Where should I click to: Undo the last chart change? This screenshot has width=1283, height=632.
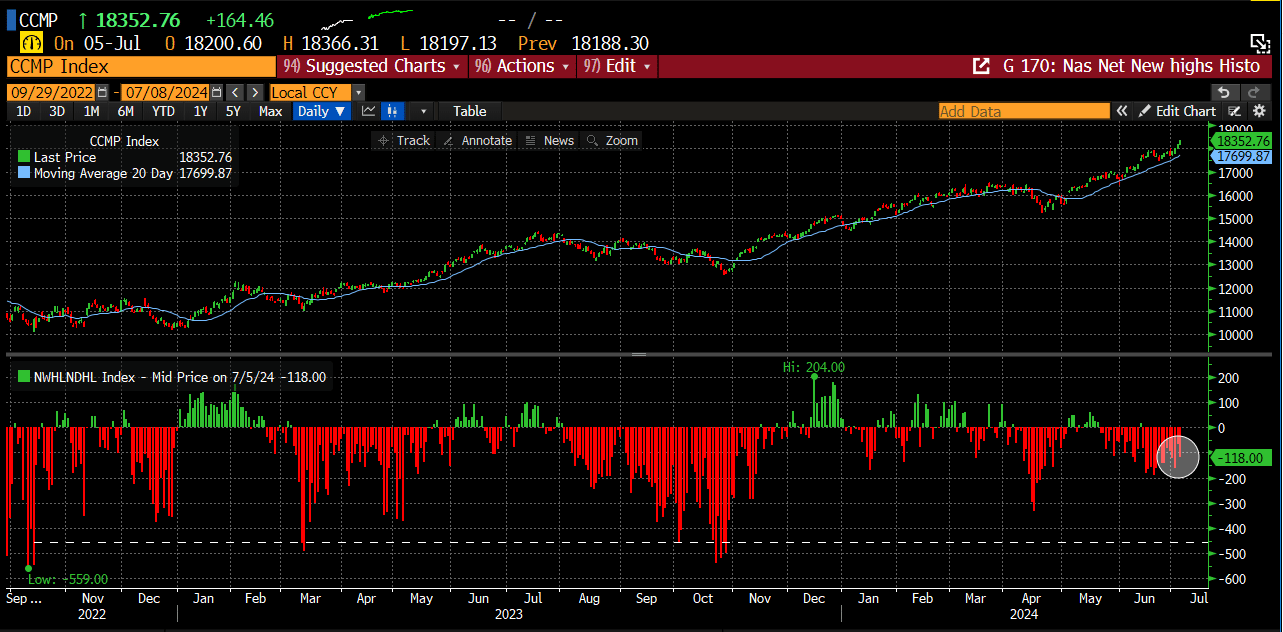1223,92
